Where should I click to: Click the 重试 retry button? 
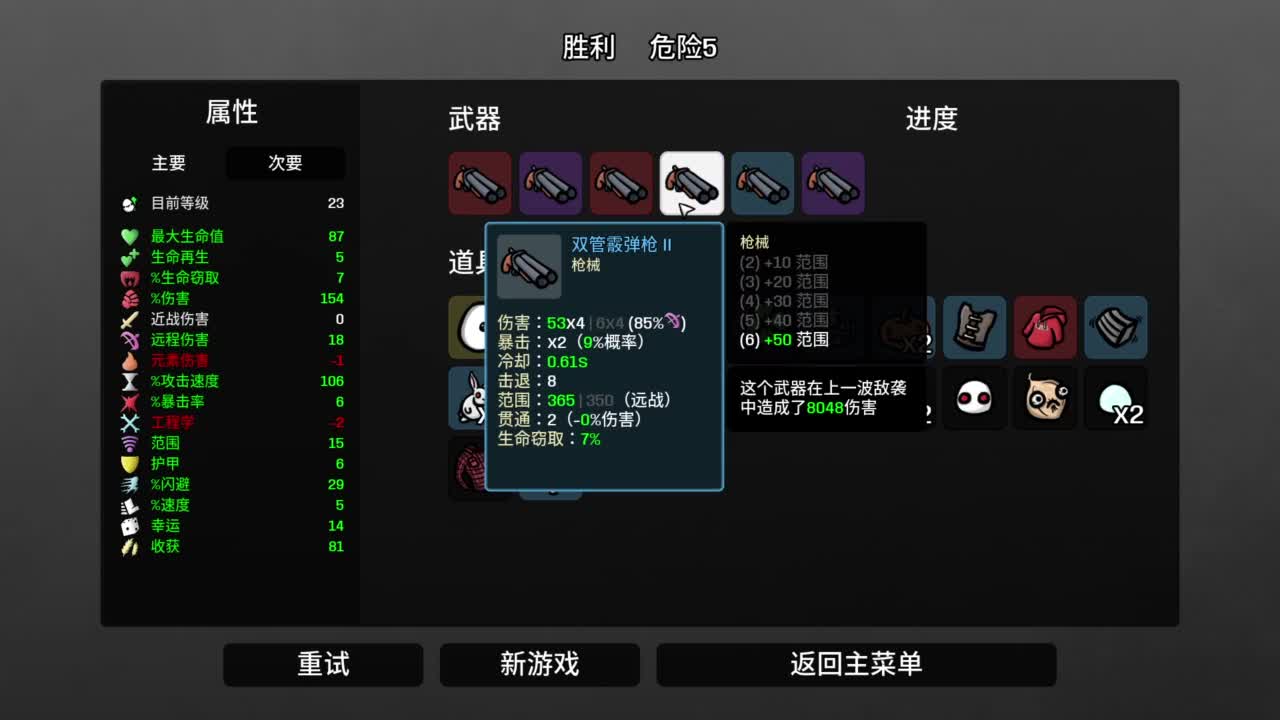[x=323, y=664]
